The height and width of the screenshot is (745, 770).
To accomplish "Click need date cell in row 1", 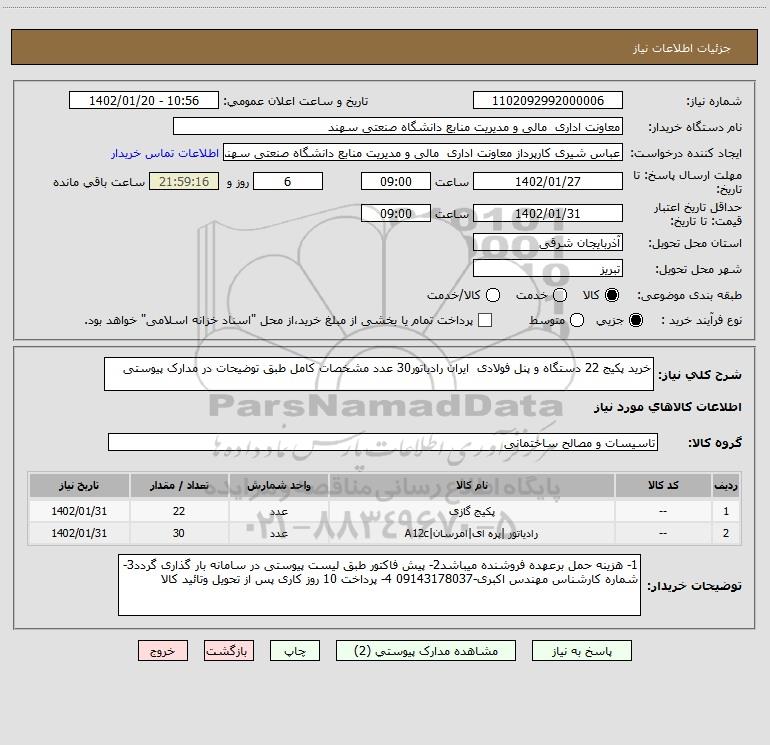I will click(x=79, y=511).
